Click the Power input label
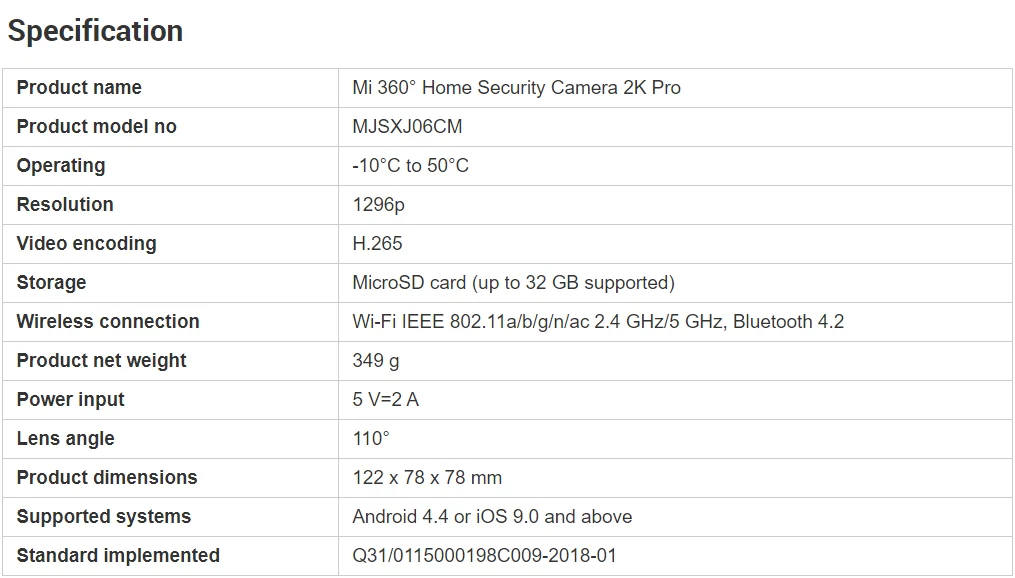Image resolution: width=1015 pixels, height=578 pixels. pyautogui.click(x=71, y=400)
